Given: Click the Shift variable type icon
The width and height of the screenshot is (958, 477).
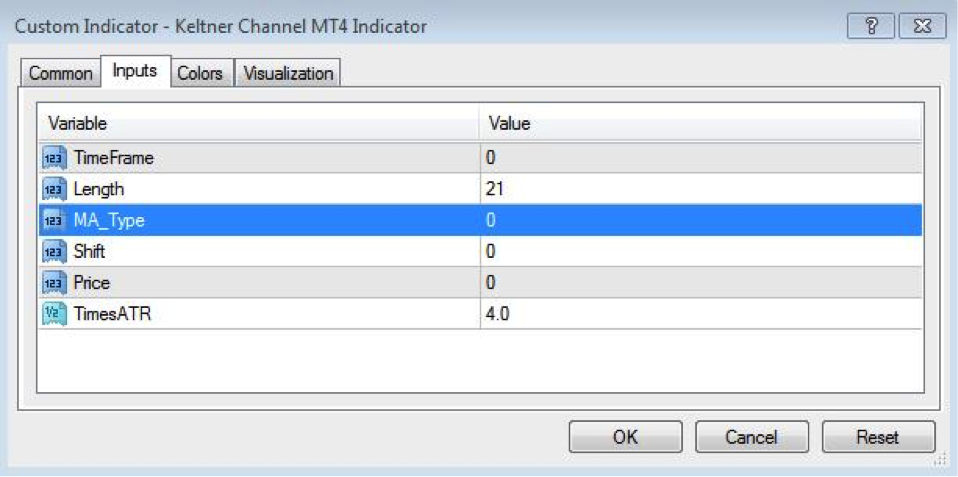Looking at the screenshot, I should (x=54, y=252).
